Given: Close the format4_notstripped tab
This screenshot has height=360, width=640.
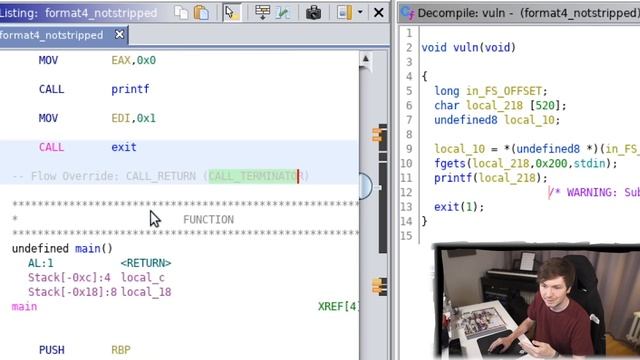Looking at the screenshot, I should (119, 35).
